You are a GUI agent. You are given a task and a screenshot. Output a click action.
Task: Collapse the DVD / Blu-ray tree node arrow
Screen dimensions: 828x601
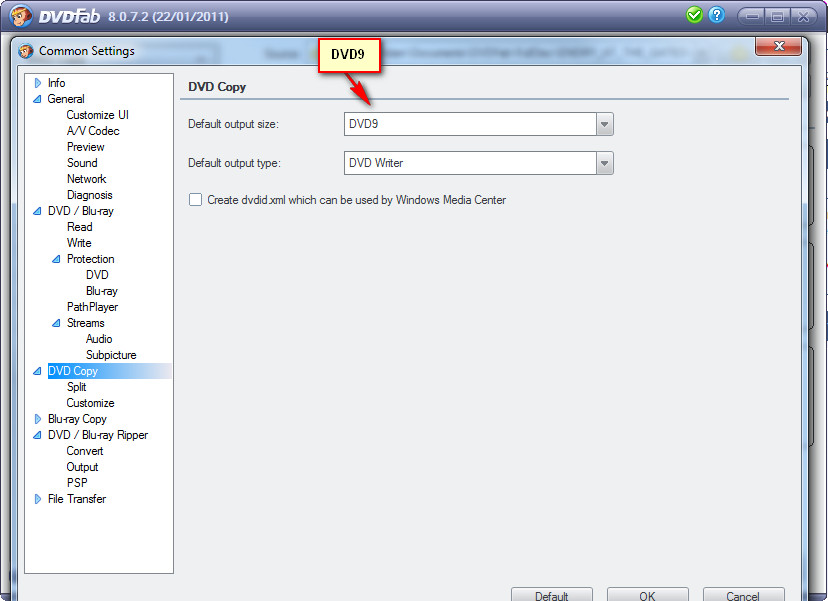[37, 211]
